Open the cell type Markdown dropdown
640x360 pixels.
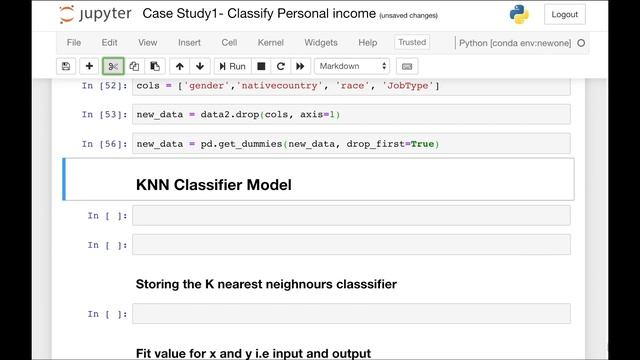click(x=352, y=66)
